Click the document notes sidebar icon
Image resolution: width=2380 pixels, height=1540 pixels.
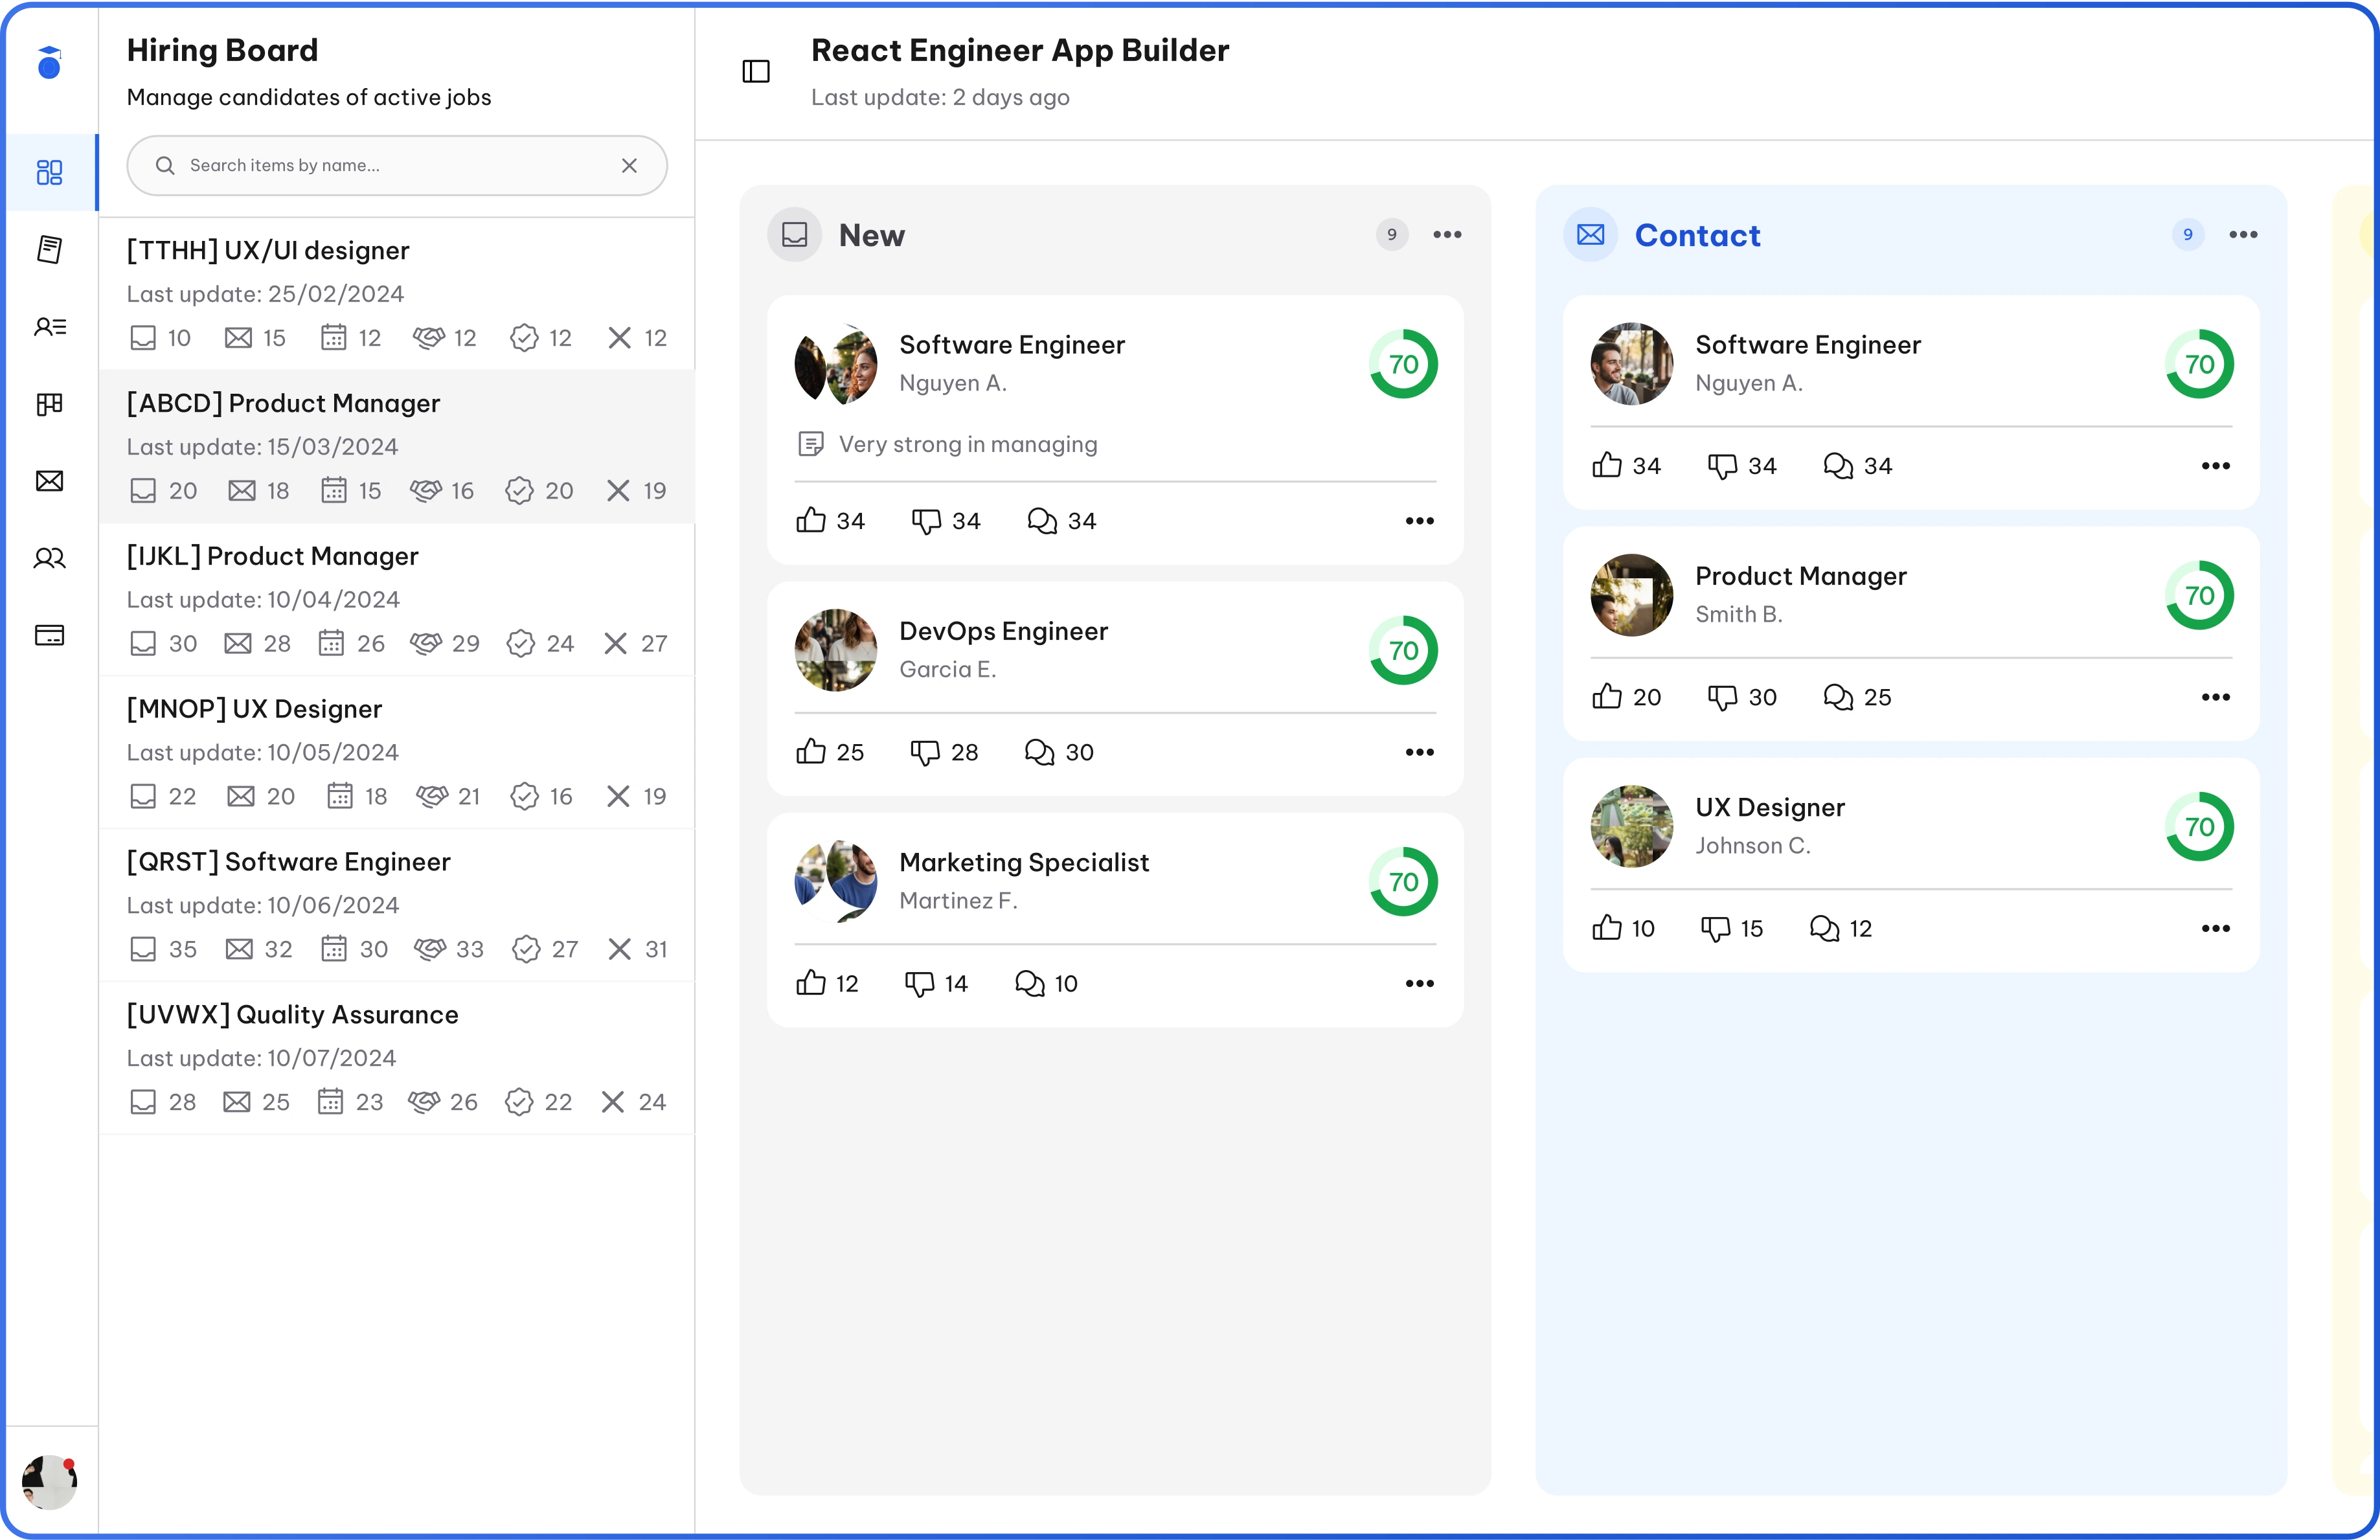point(49,249)
